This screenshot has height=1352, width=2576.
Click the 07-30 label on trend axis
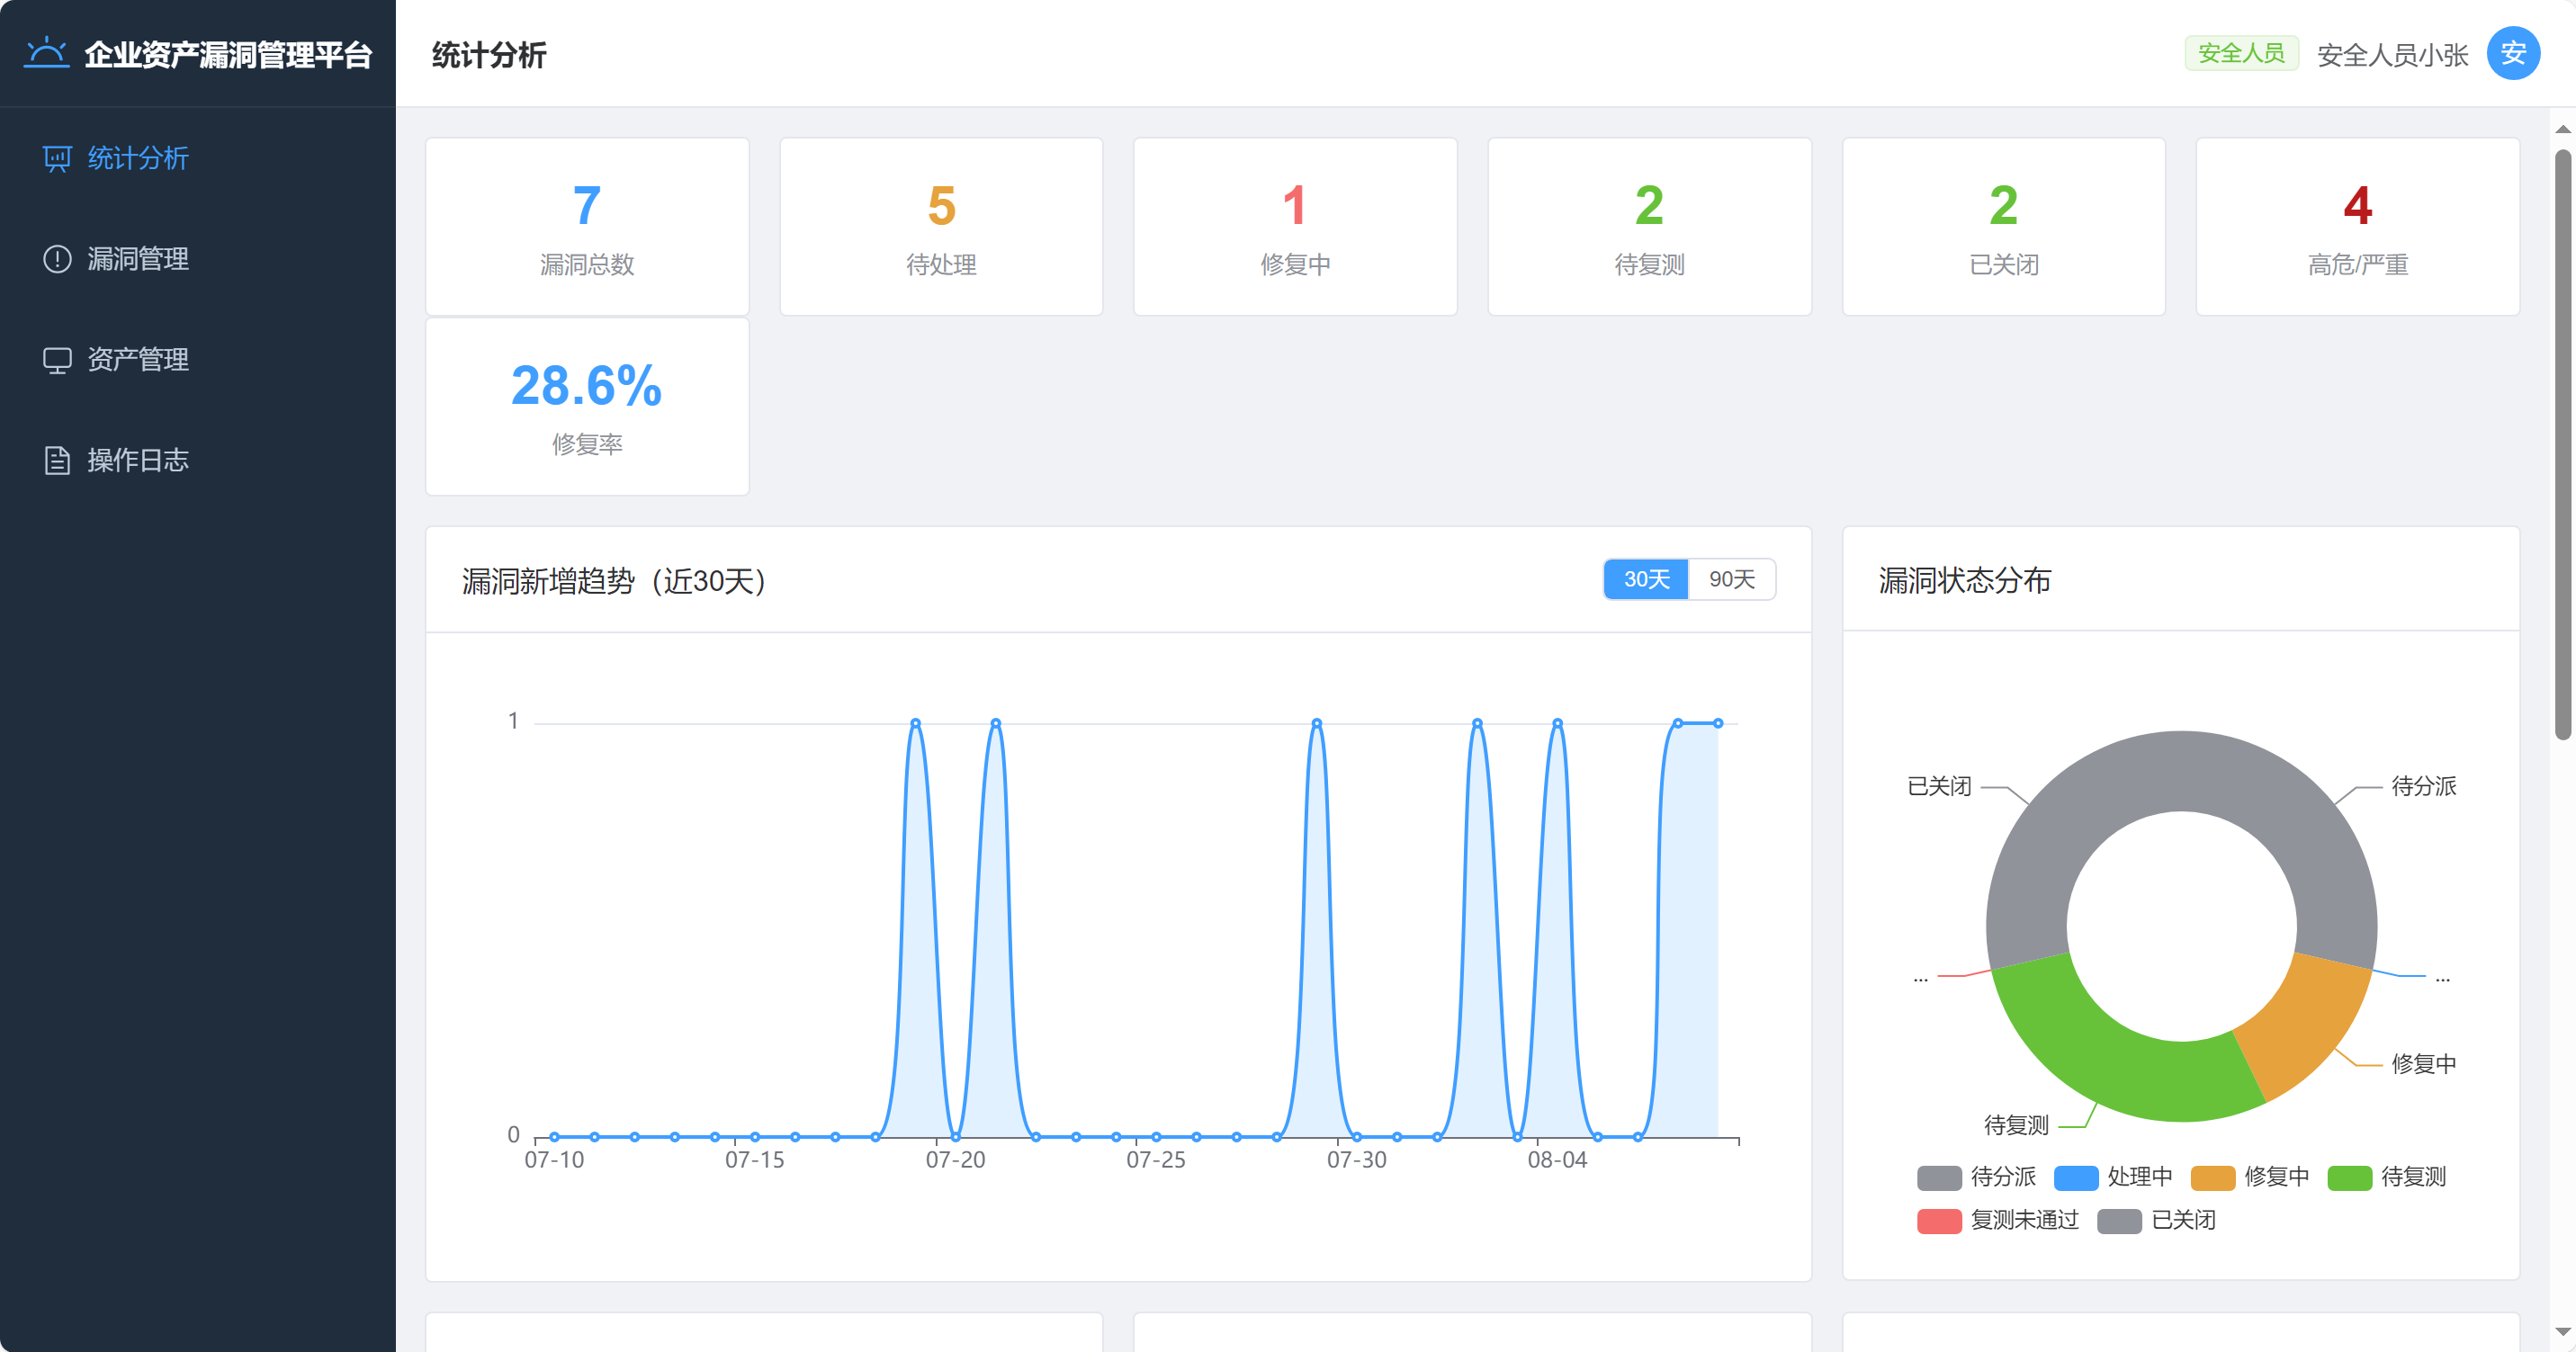point(1356,1160)
